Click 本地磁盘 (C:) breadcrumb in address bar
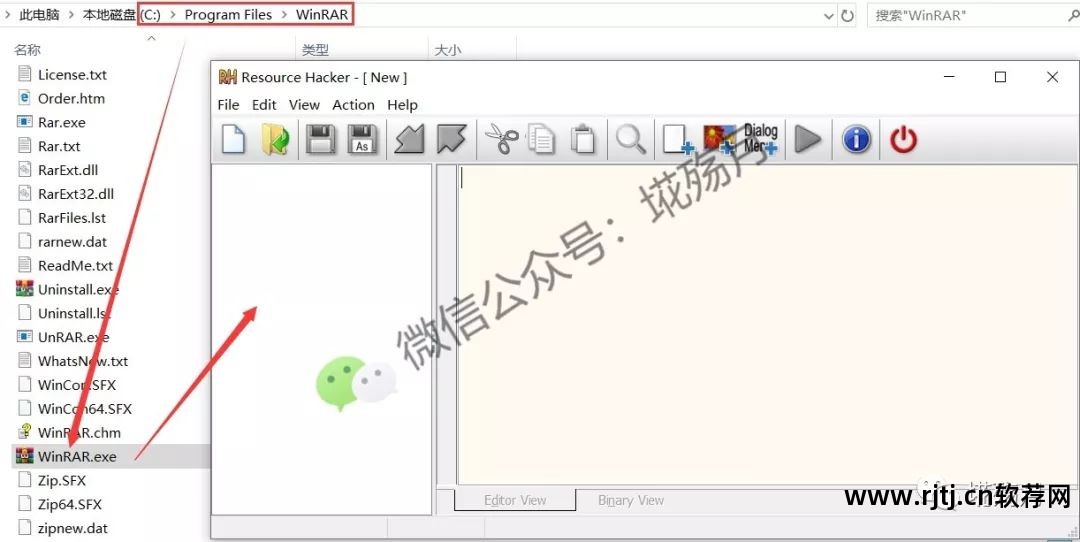The height and width of the screenshot is (542, 1080). click(122, 14)
